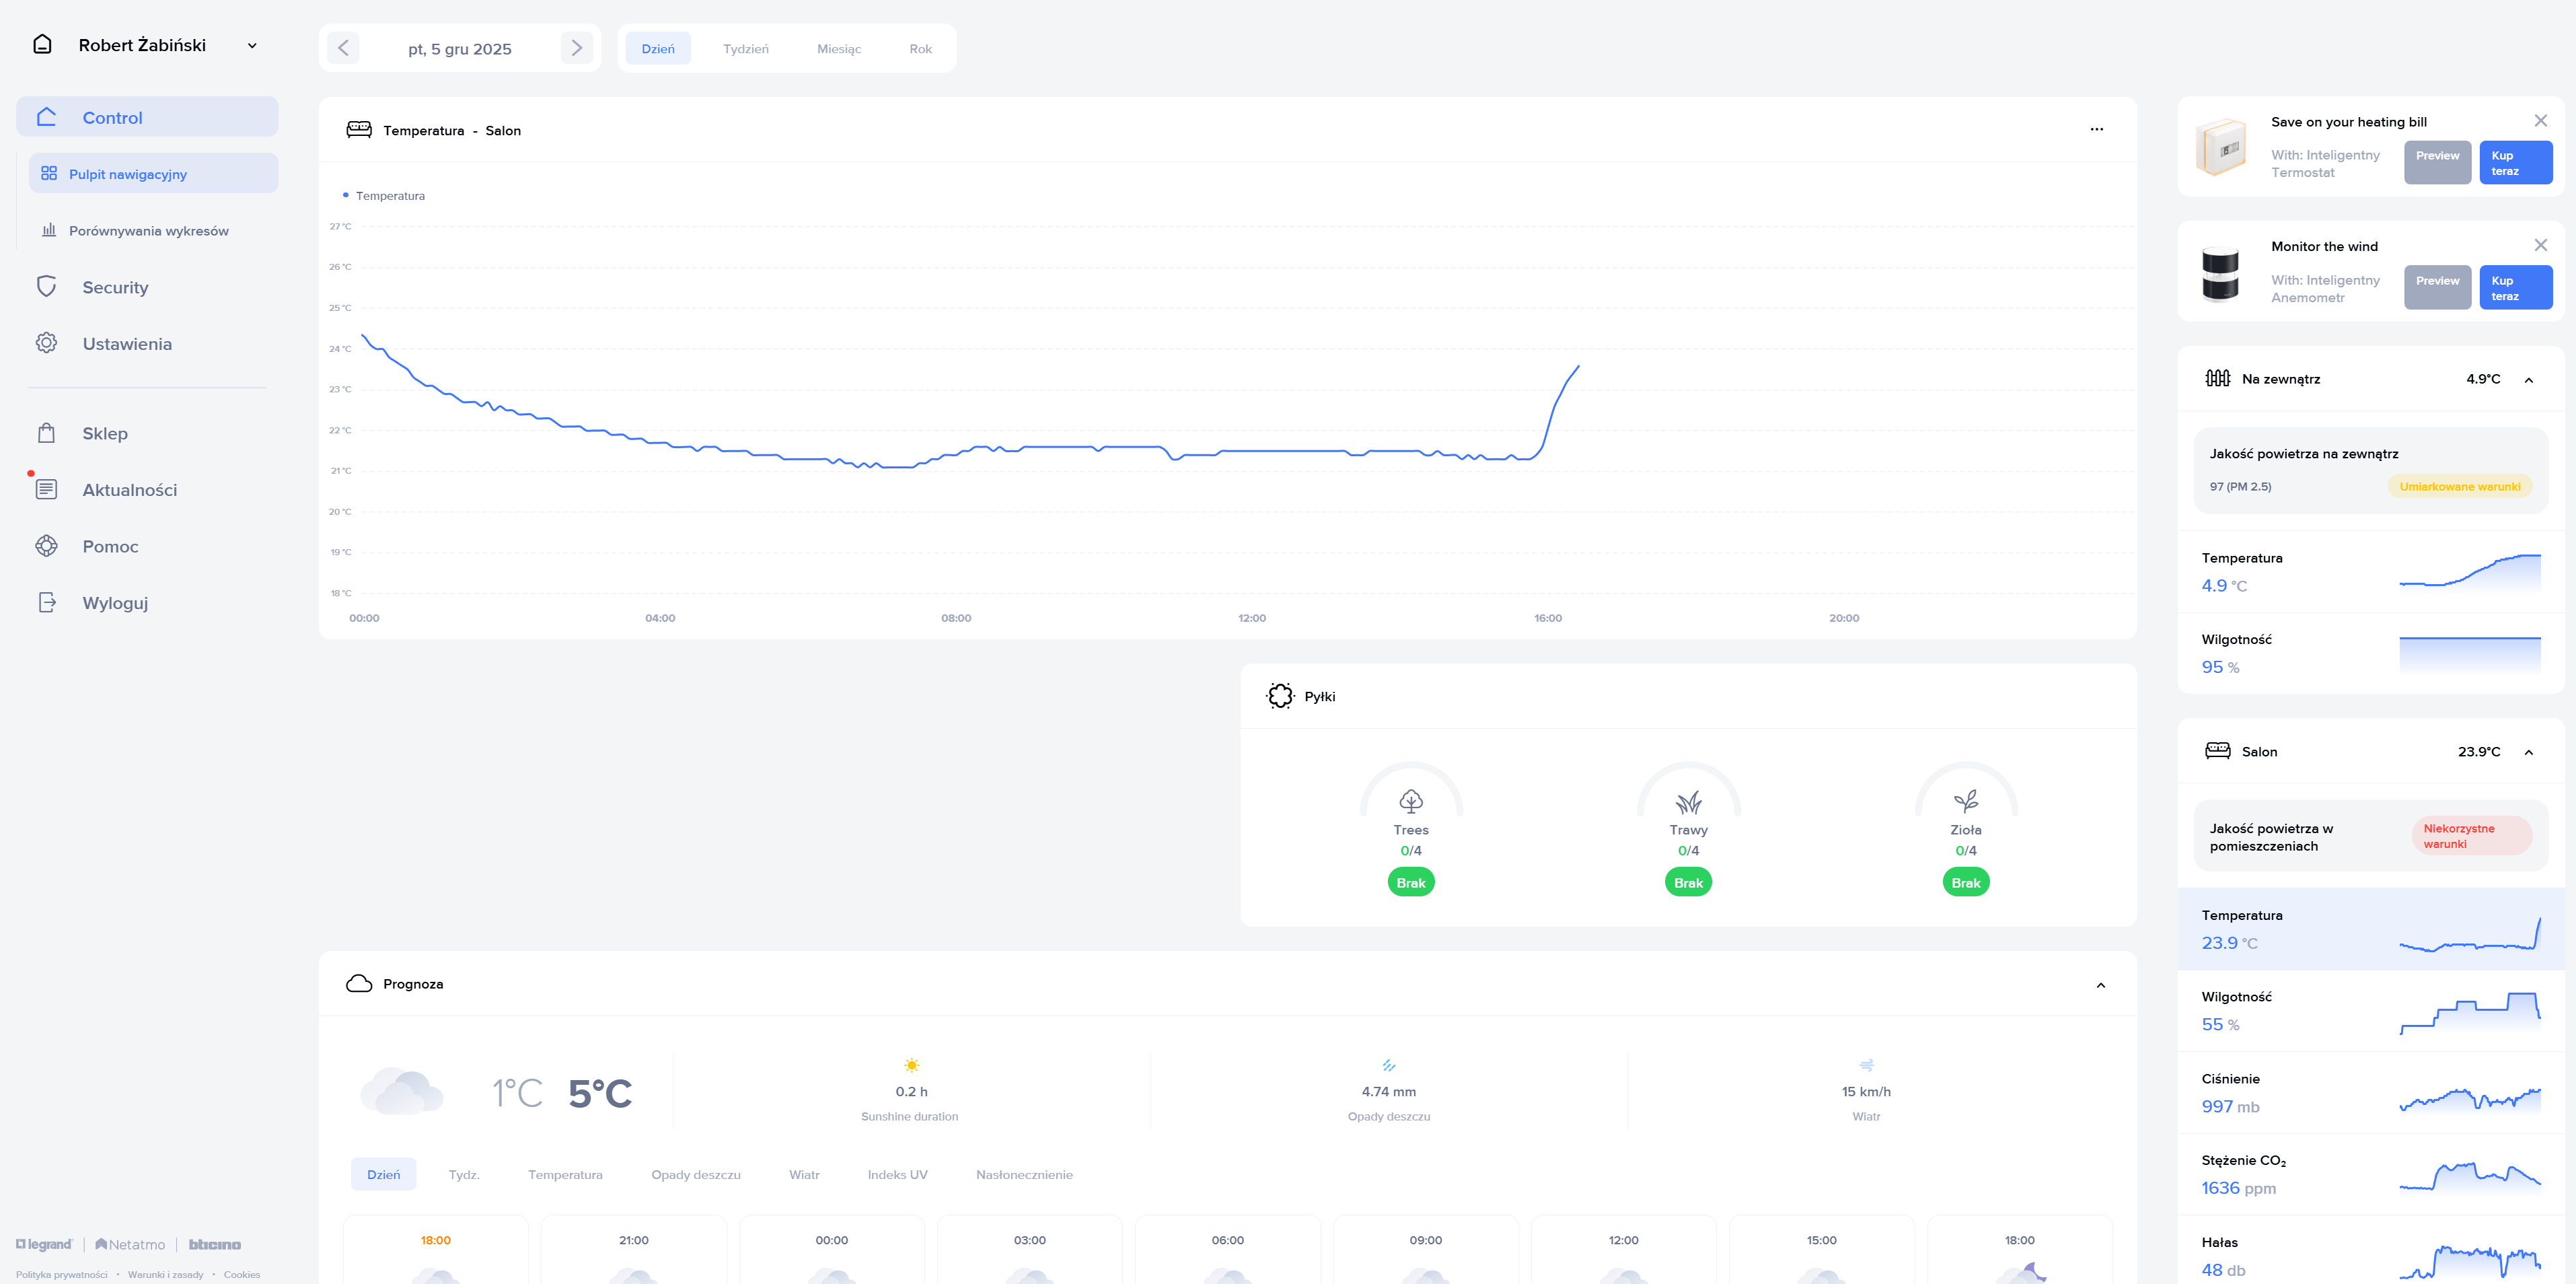The image size is (2576, 1284).
Task: Switch to Tydzień view tab
Action: pos(745,49)
